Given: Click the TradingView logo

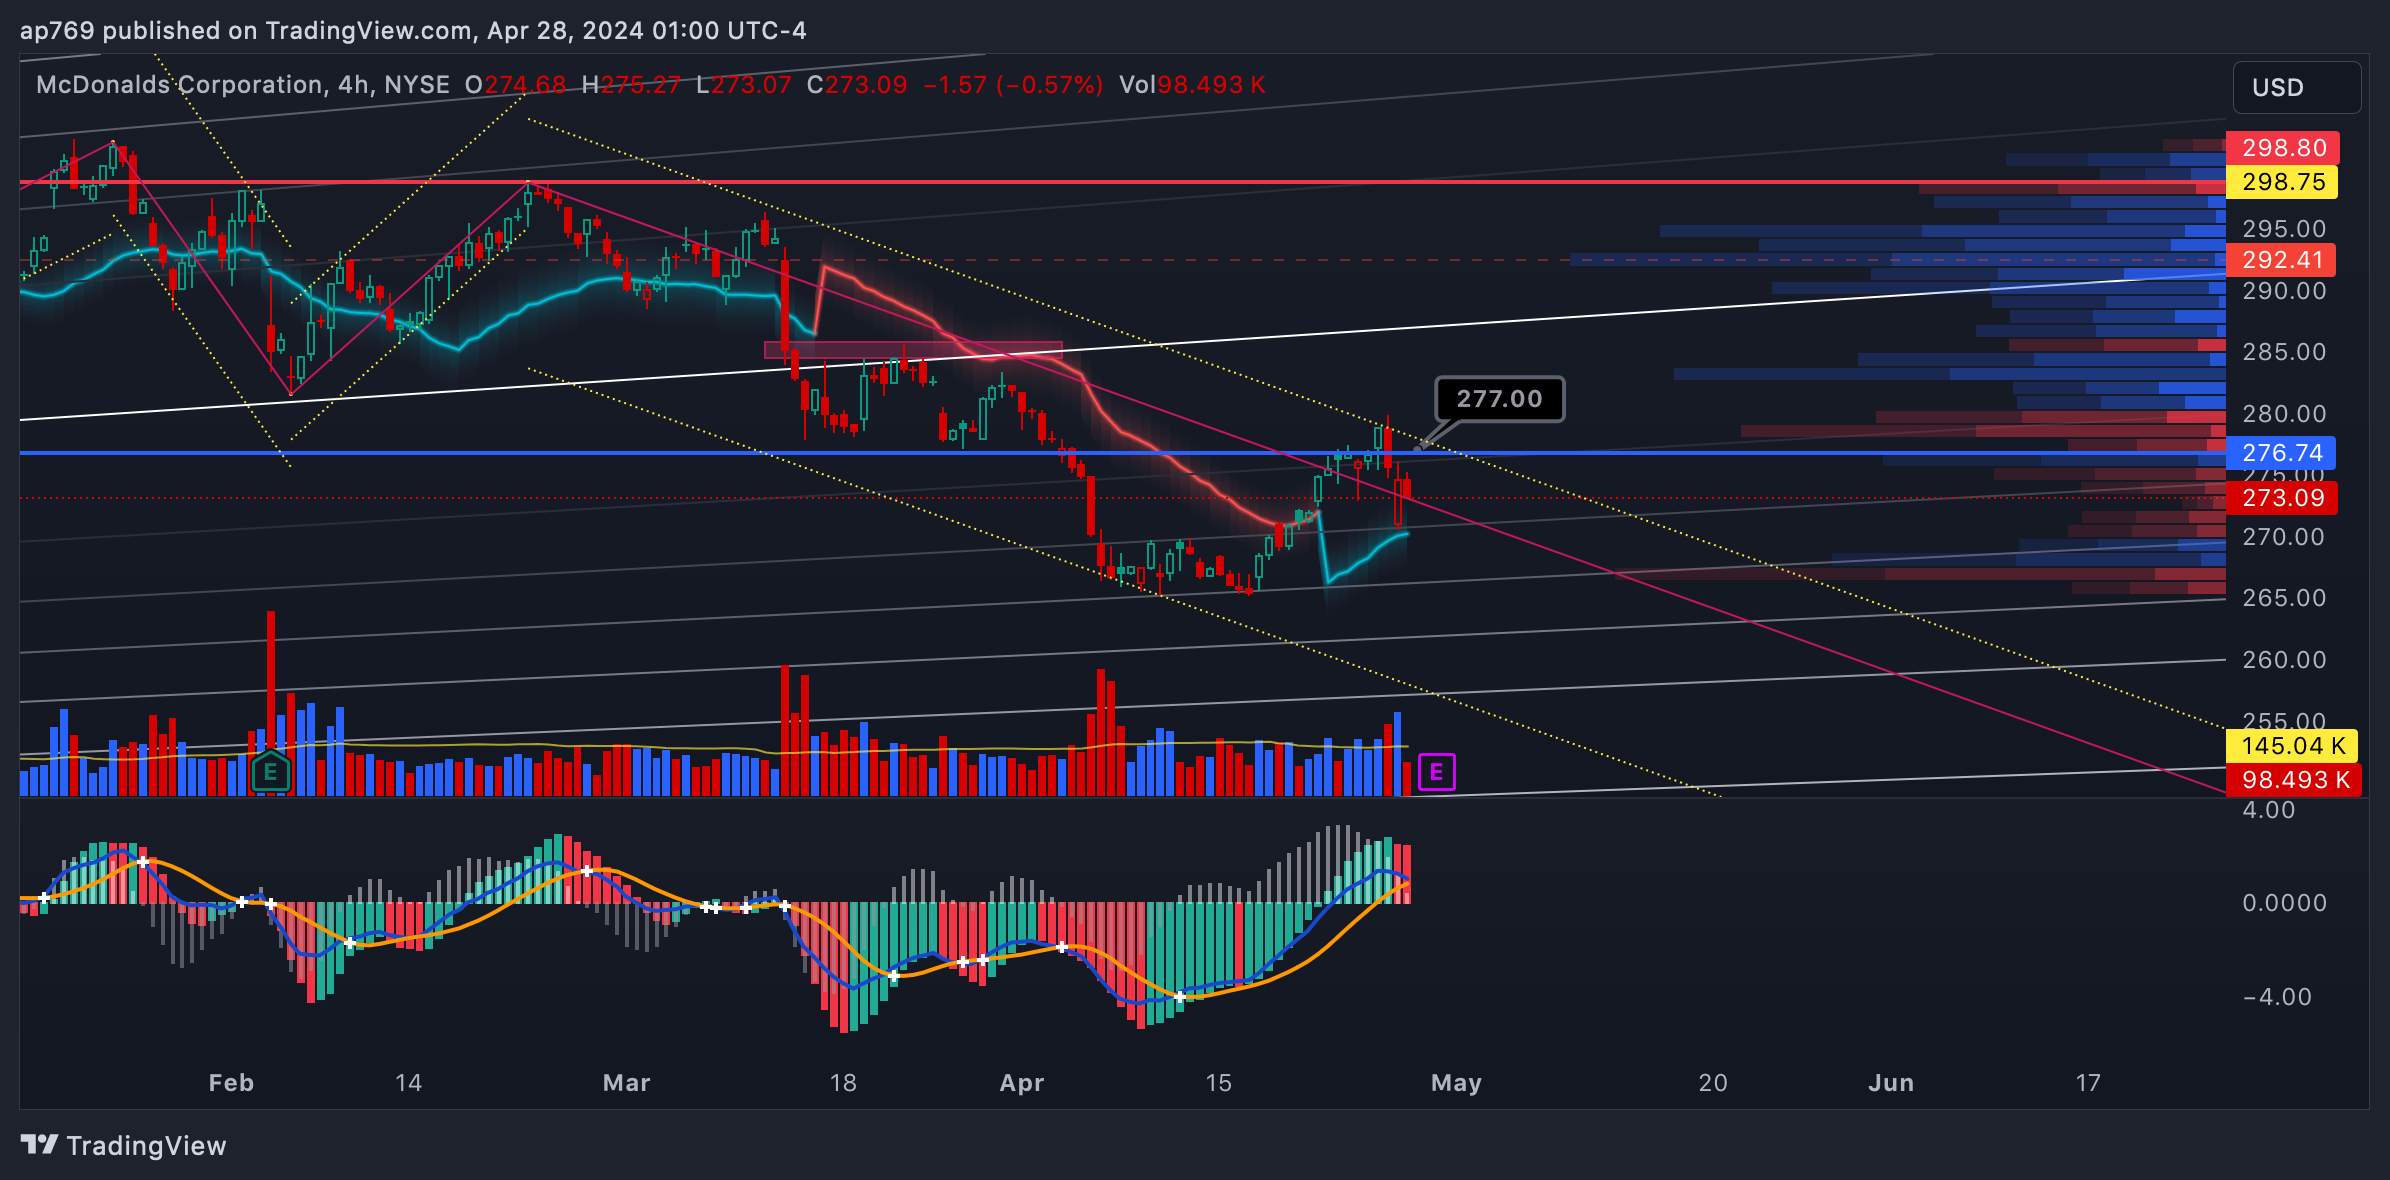Looking at the screenshot, I should pos(124,1145).
